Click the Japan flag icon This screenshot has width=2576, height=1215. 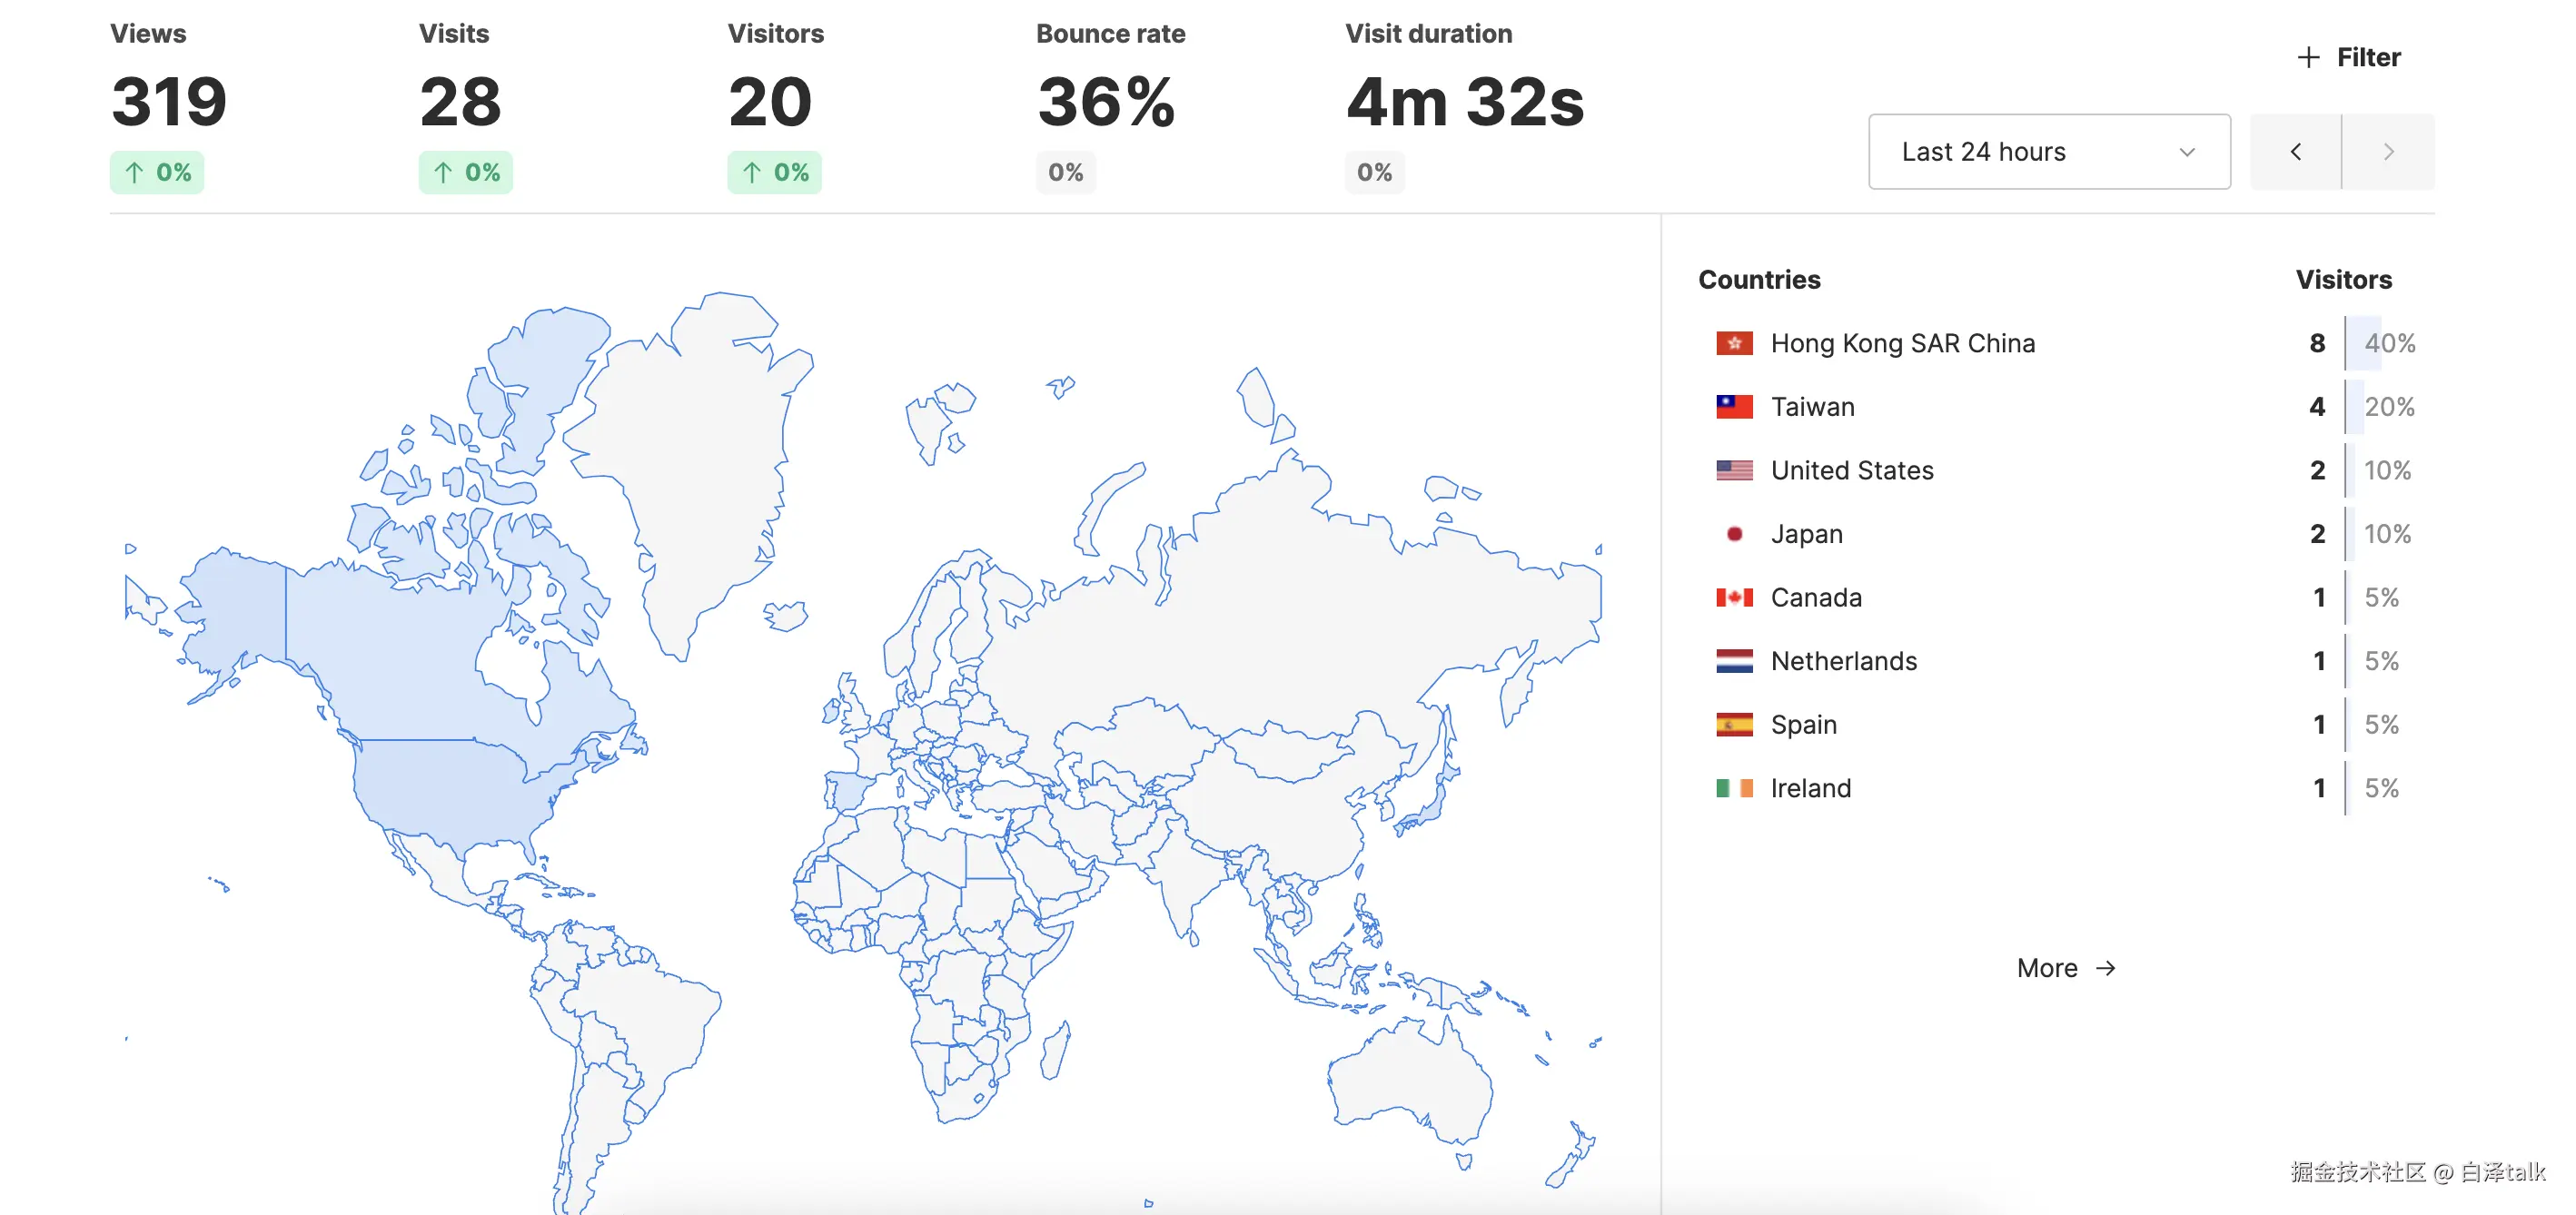point(1734,534)
